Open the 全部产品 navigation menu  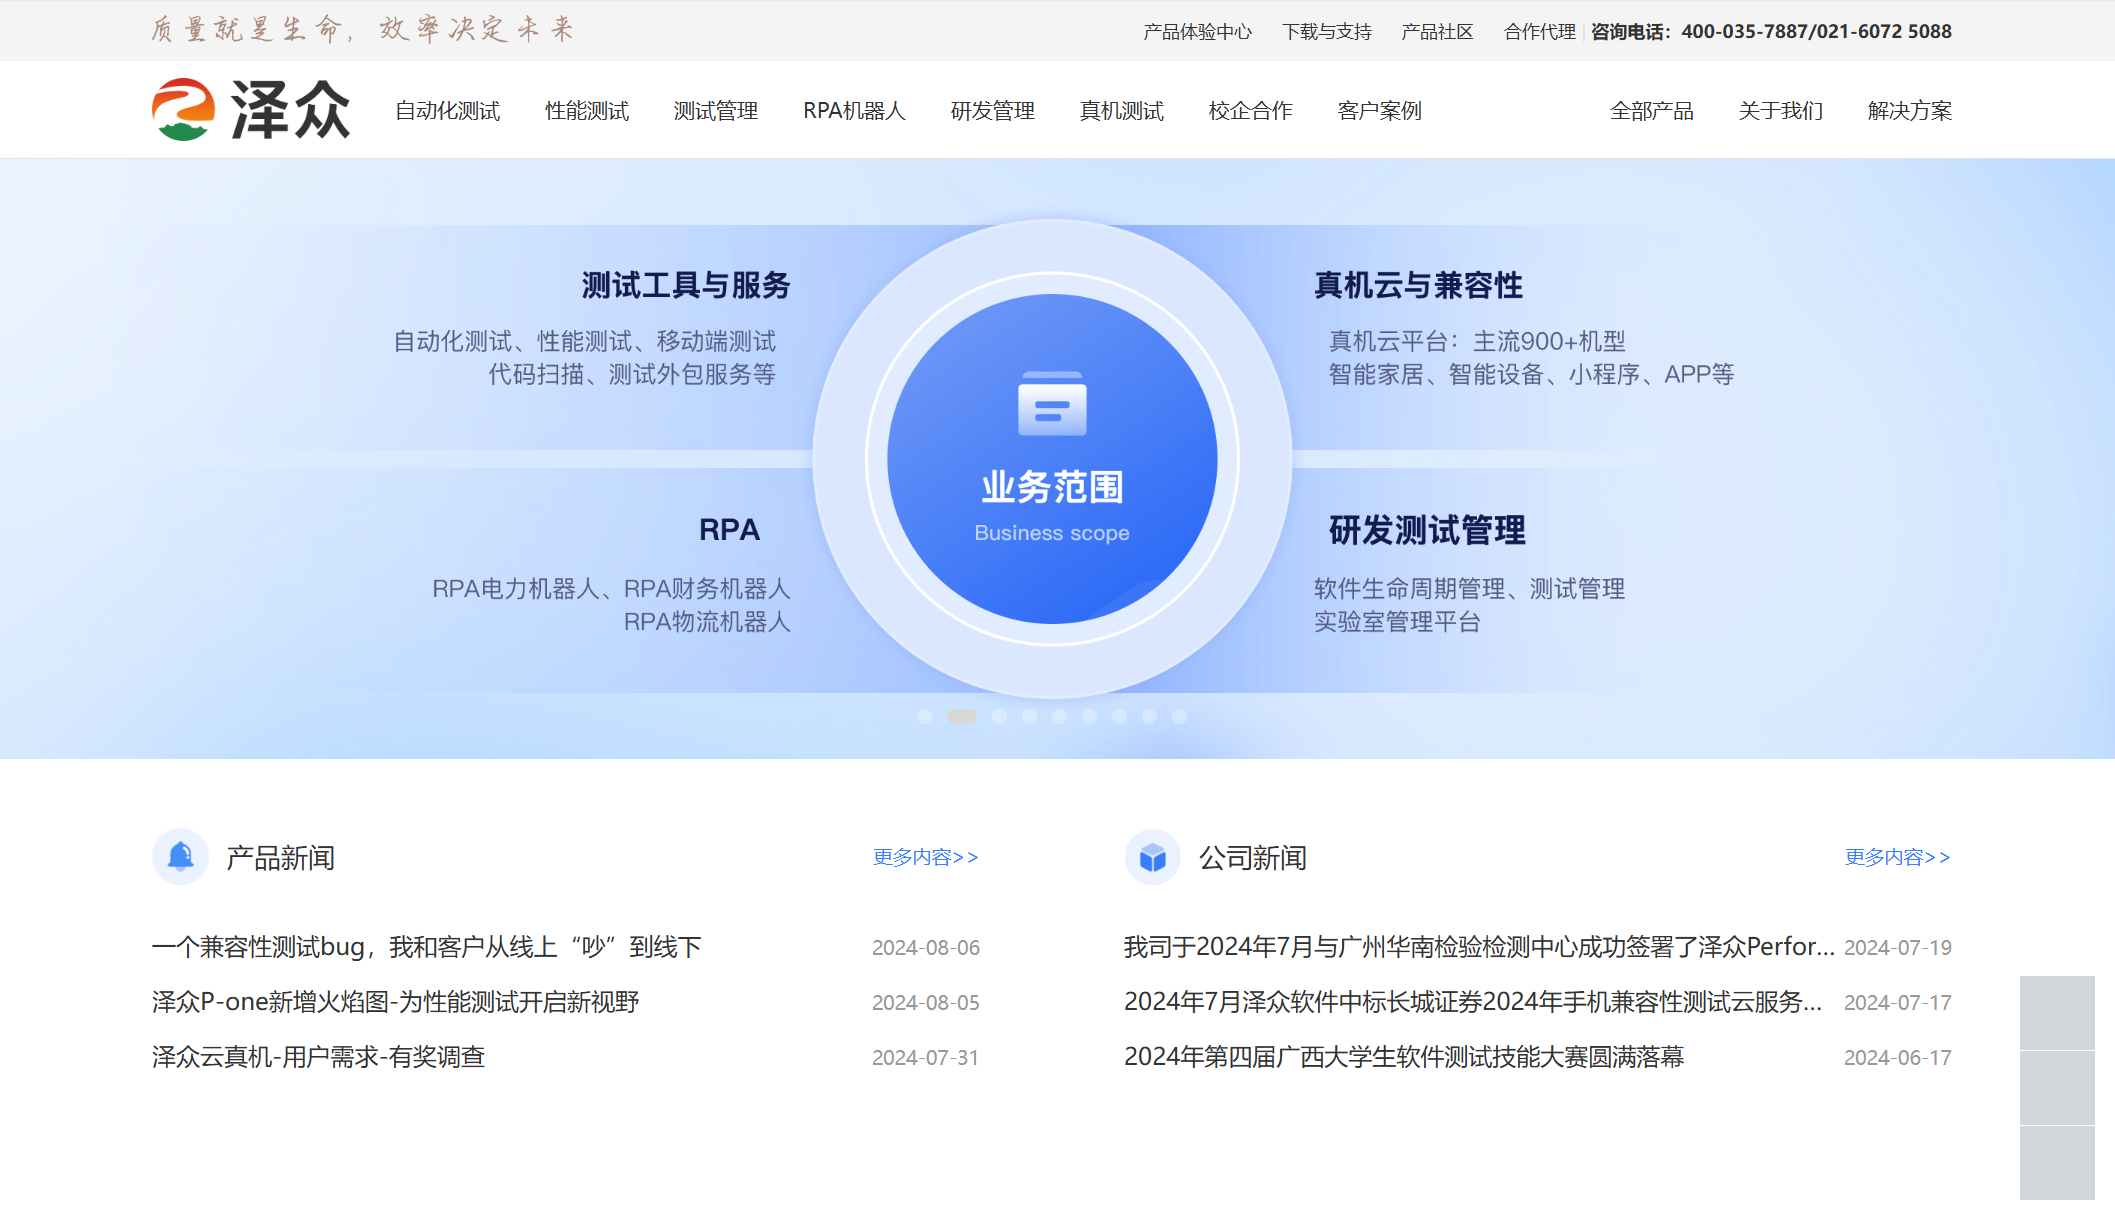coord(1651,111)
